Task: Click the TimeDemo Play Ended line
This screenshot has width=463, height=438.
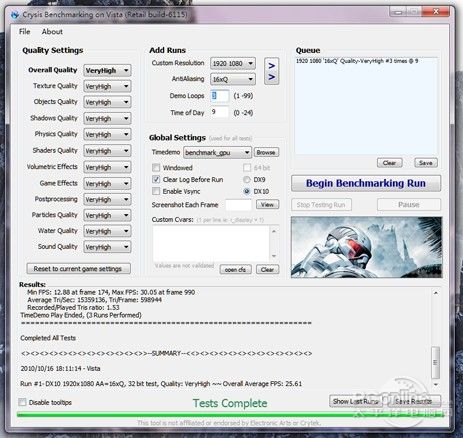Action: point(81,315)
